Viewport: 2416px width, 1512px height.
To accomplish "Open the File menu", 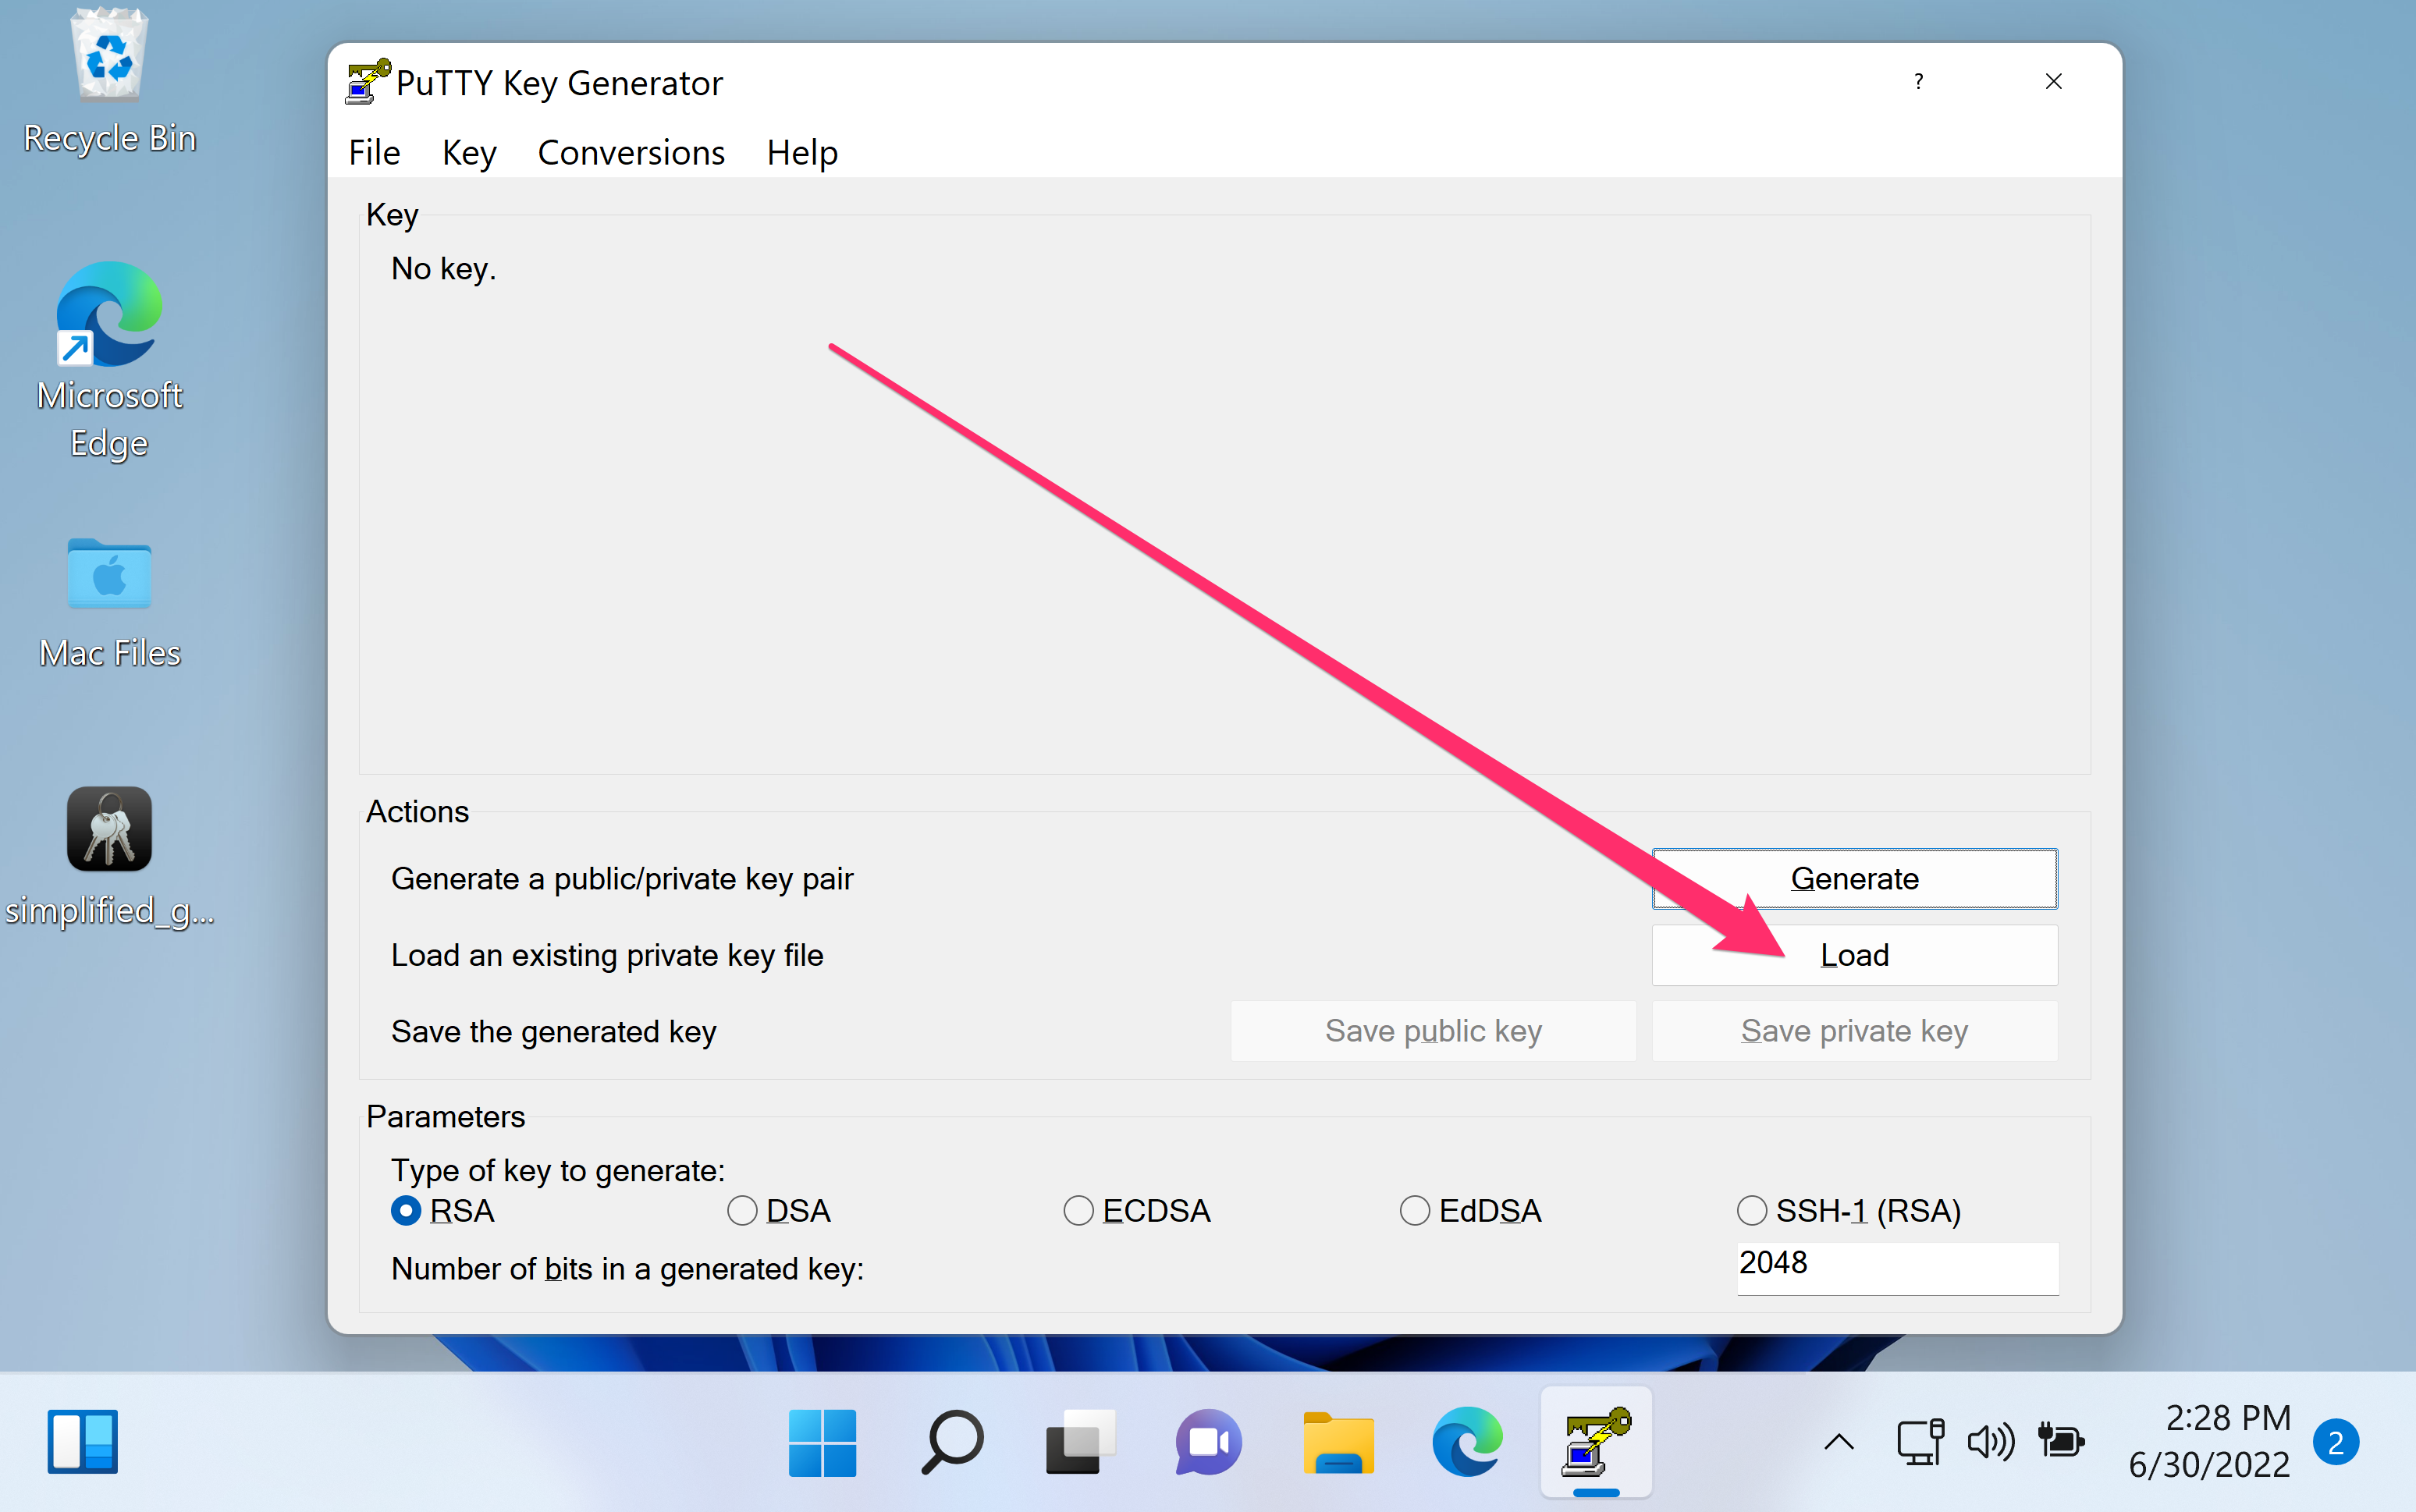I will [x=374, y=152].
